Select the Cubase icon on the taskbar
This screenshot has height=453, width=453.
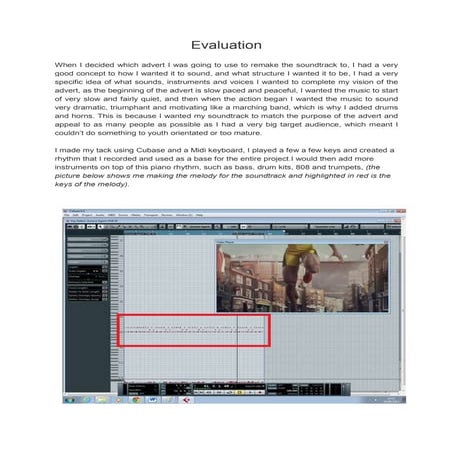(x=186, y=400)
